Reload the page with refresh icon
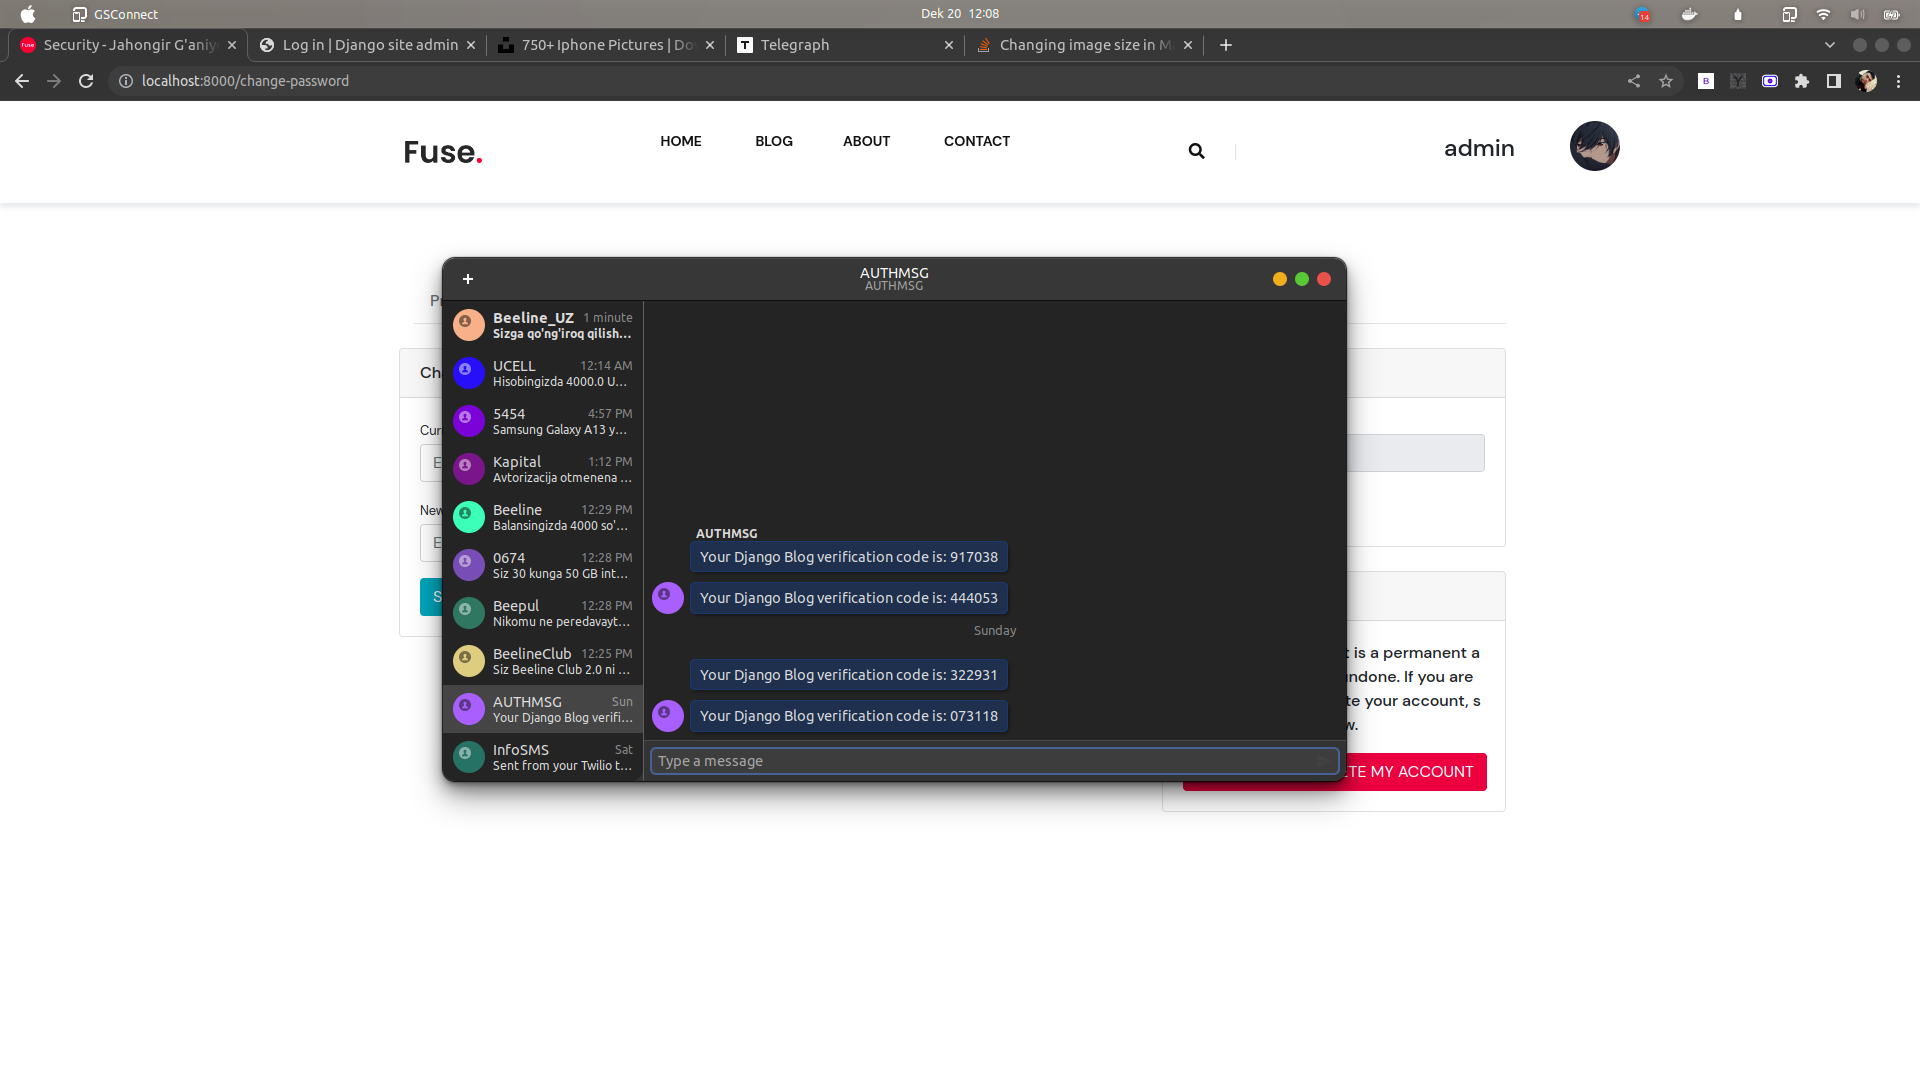 [x=86, y=81]
